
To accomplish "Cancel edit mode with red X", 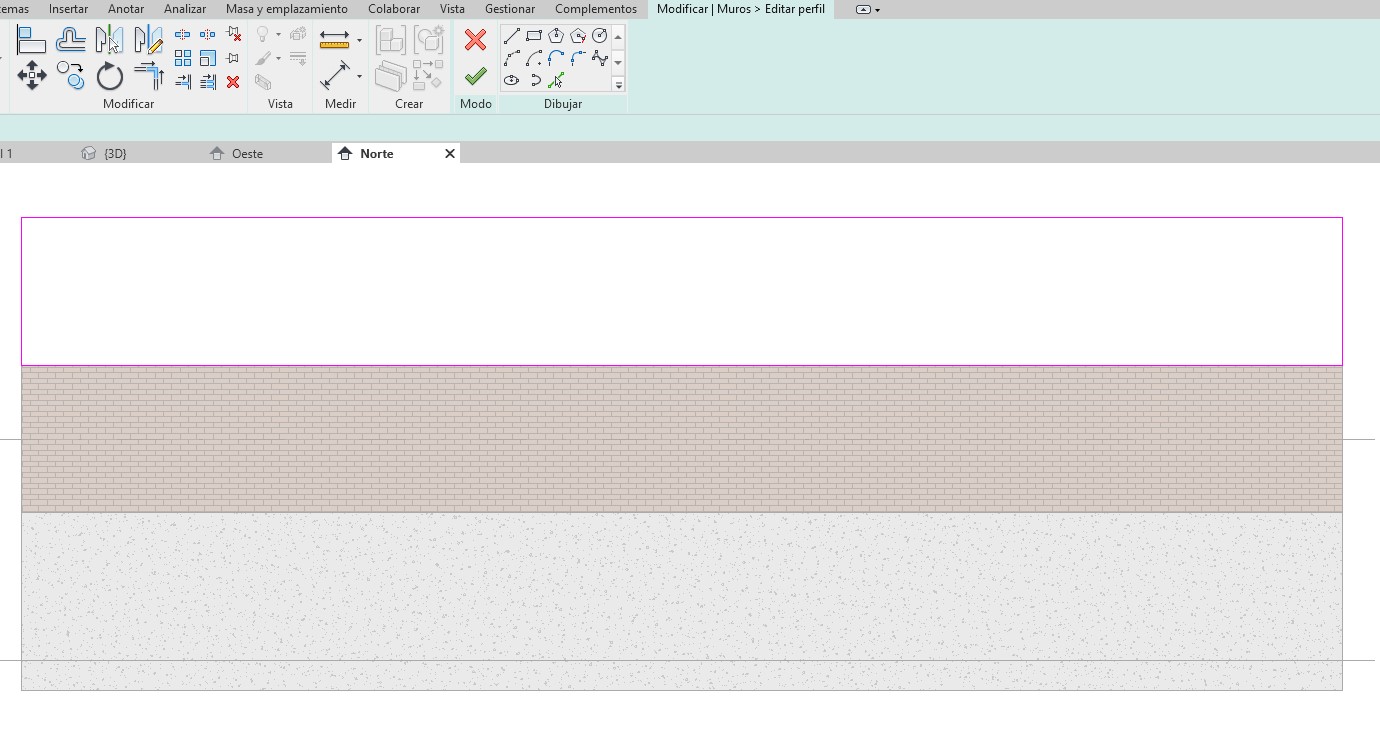I will coord(475,40).
